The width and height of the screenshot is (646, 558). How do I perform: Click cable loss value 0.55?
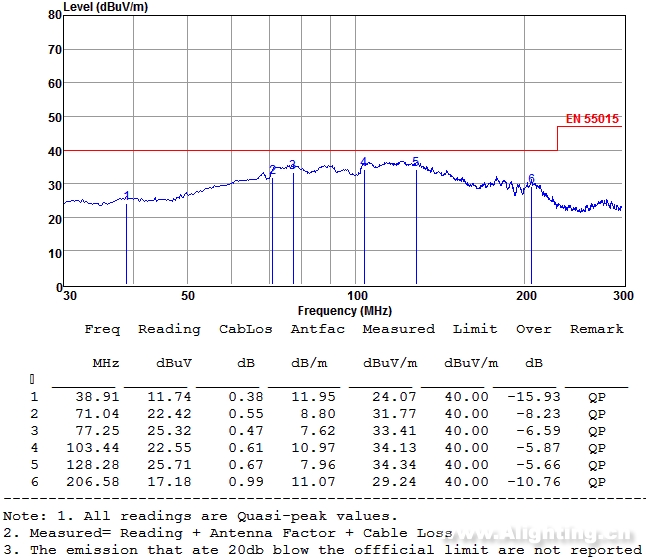[x=246, y=414]
